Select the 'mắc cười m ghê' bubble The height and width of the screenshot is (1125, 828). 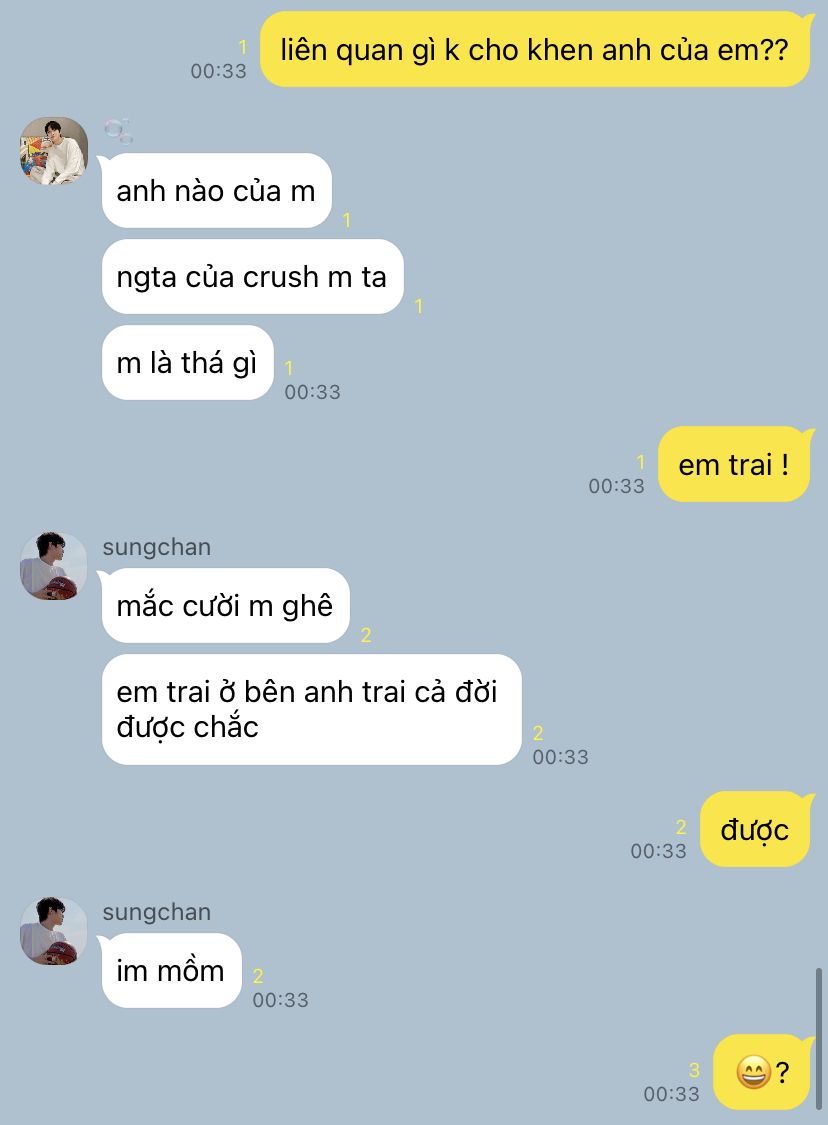(225, 606)
